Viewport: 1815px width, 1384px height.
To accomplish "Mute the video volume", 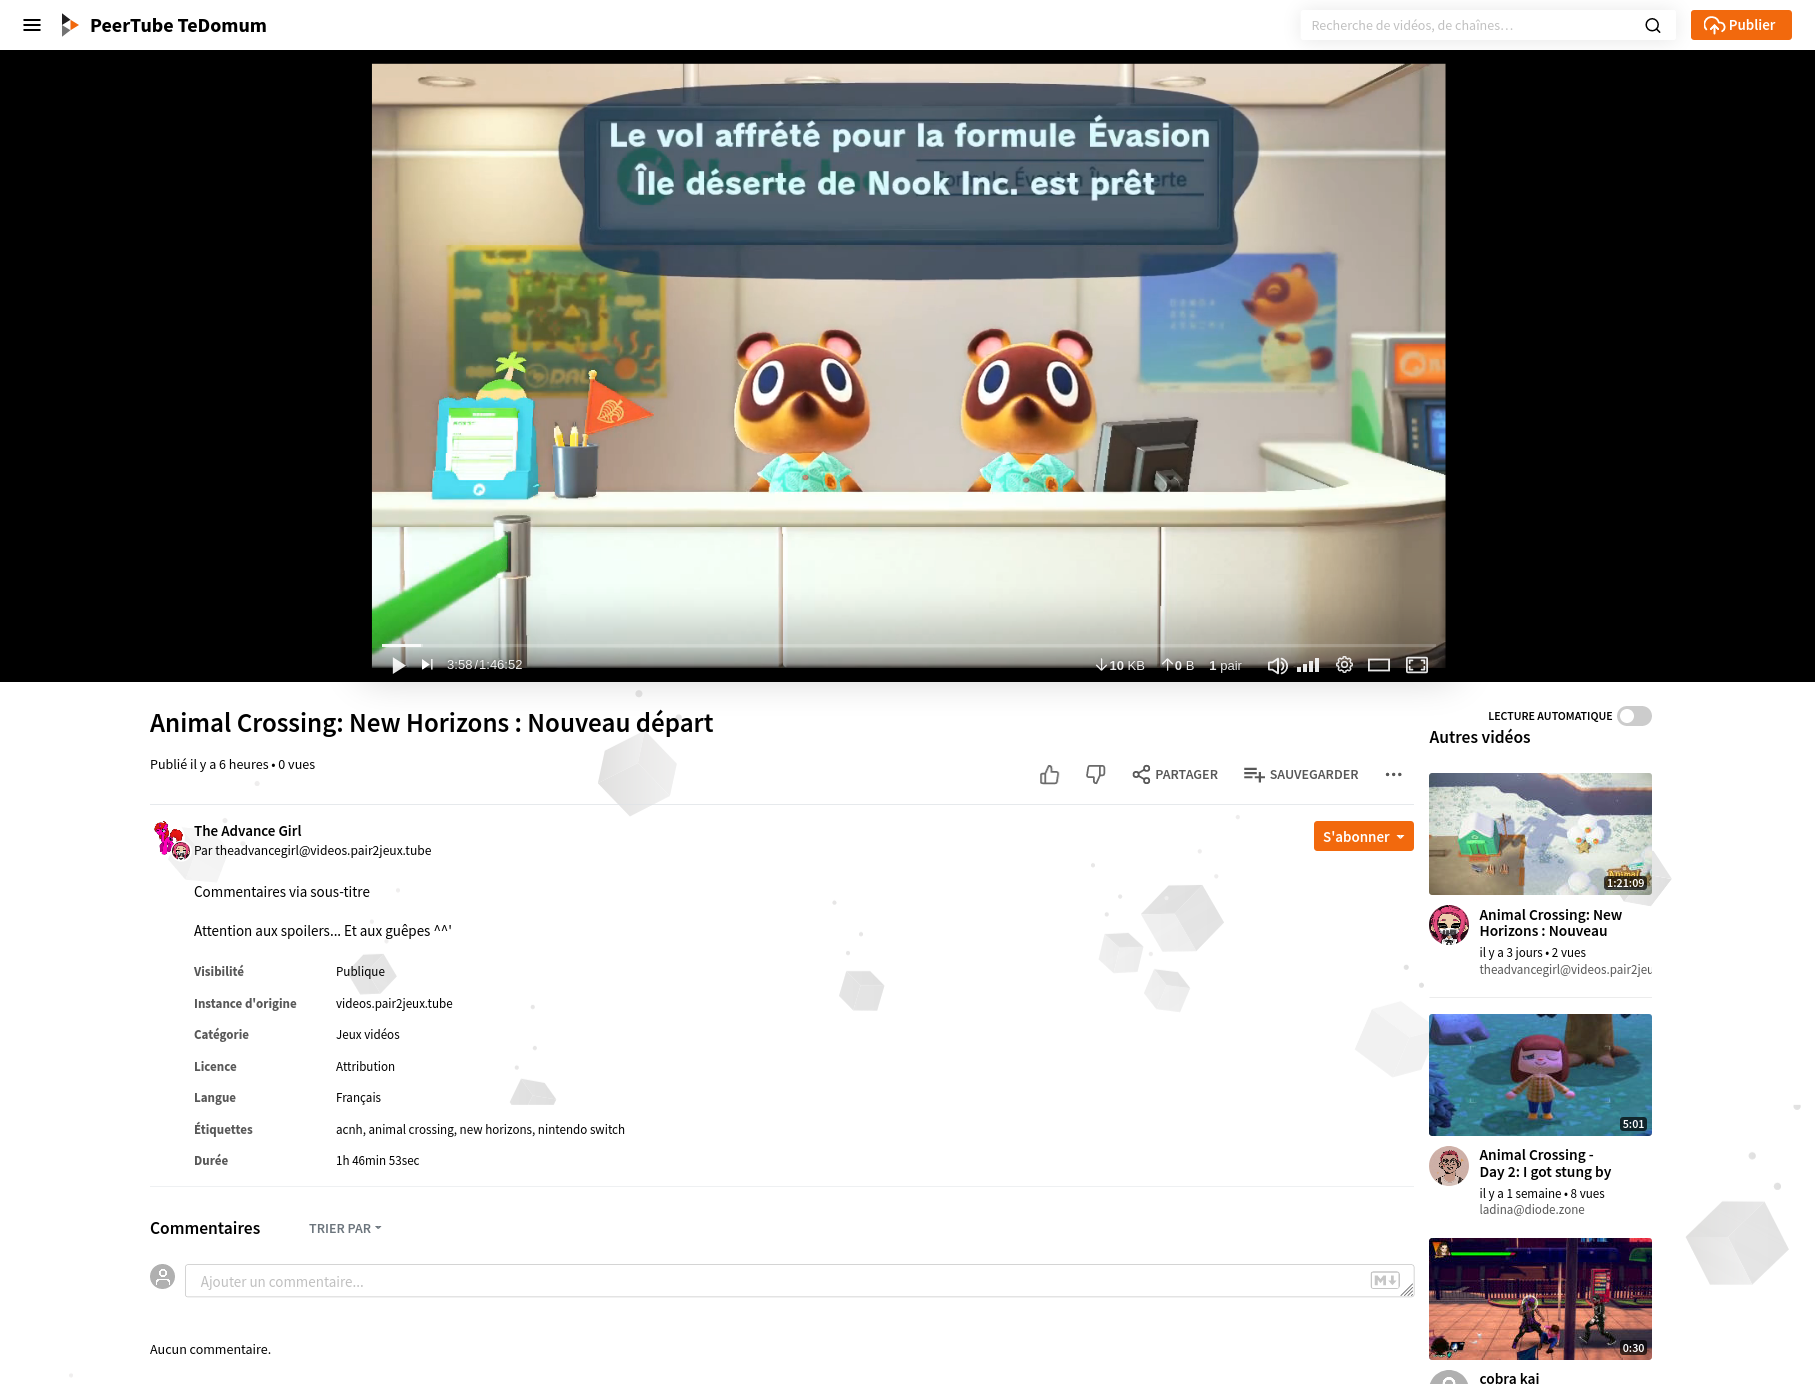I will coord(1277,665).
